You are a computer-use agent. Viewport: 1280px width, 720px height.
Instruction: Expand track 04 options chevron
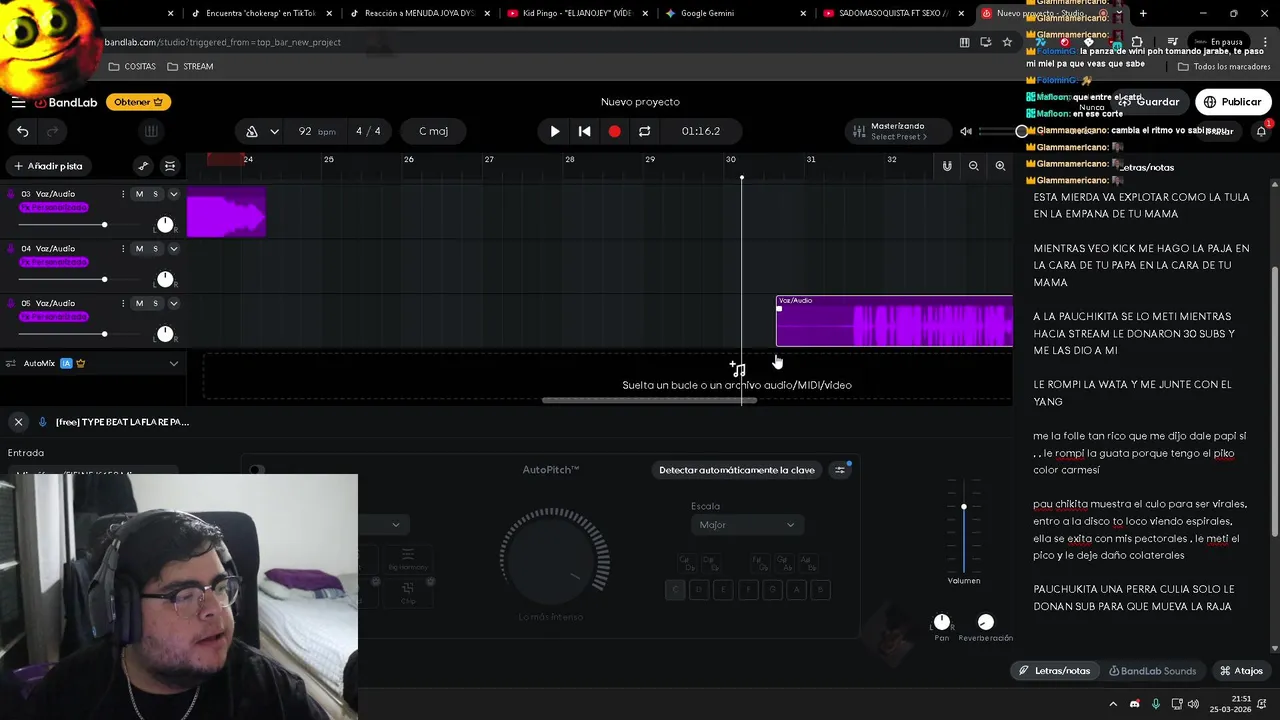pyautogui.click(x=173, y=249)
